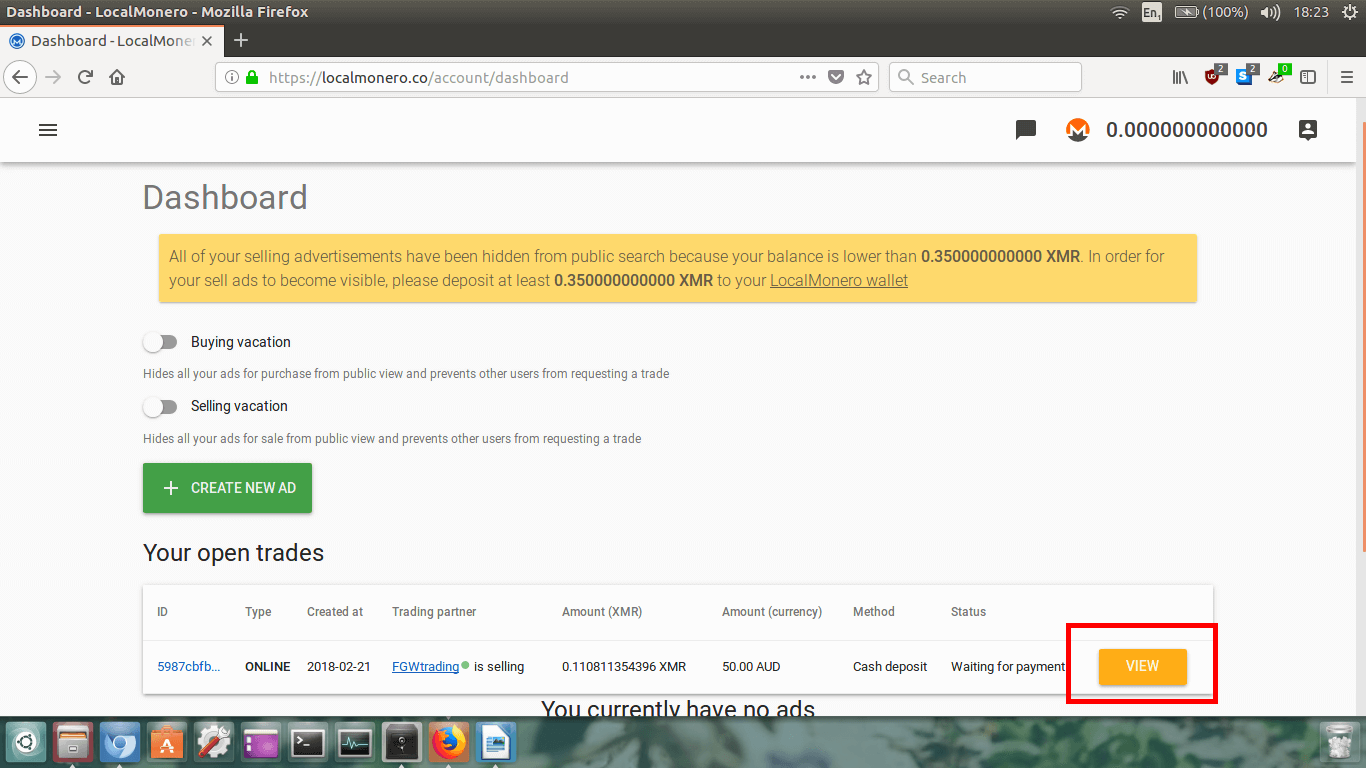The width and height of the screenshot is (1366, 768).
Task: Click the Amount (XMR) column header
Action: coord(602,611)
